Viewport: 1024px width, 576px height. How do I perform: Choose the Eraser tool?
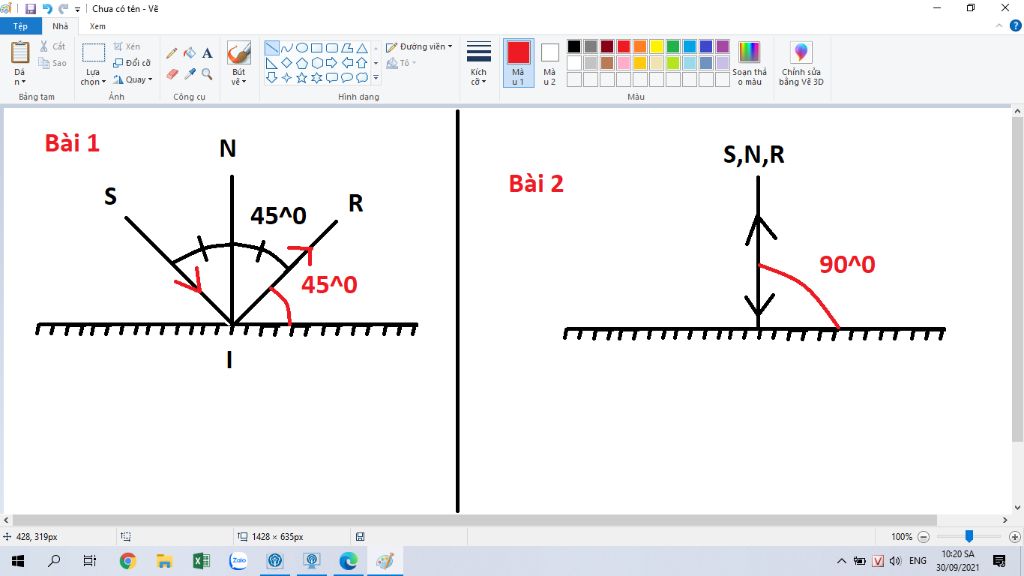pyautogui.click(x=172, y=74)
